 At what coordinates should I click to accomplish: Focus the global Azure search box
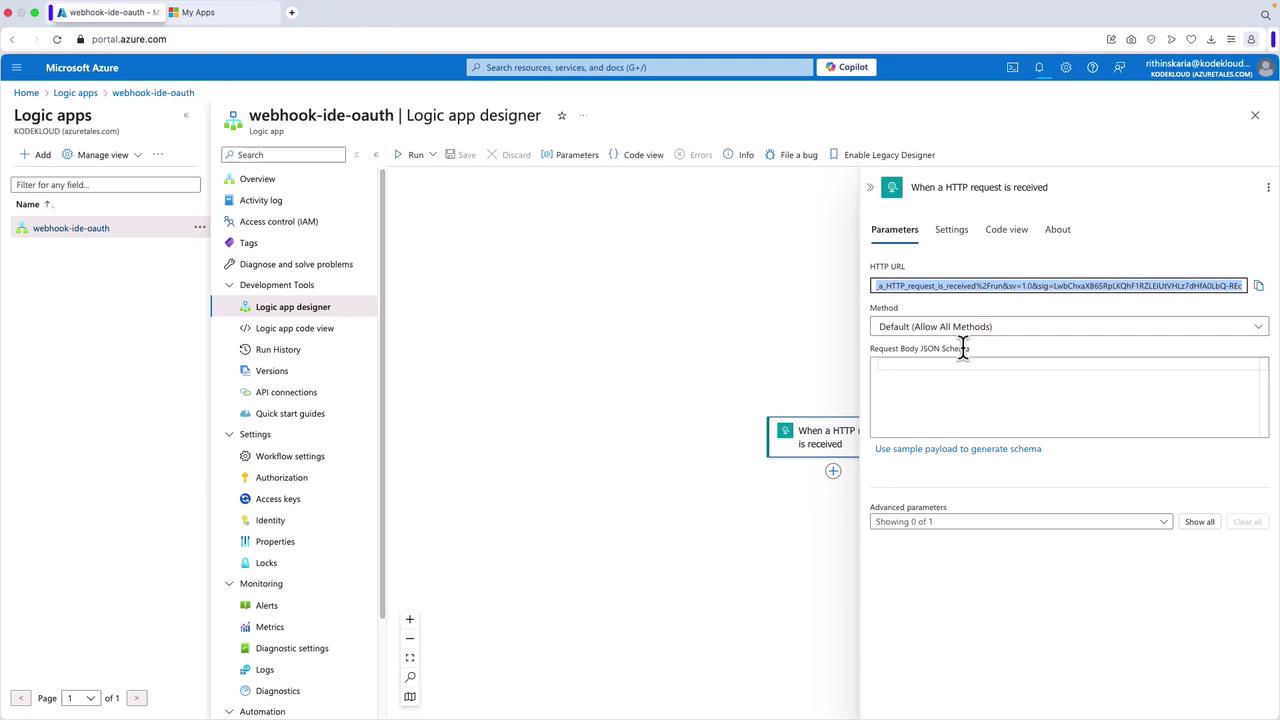(x=640, y=67)
